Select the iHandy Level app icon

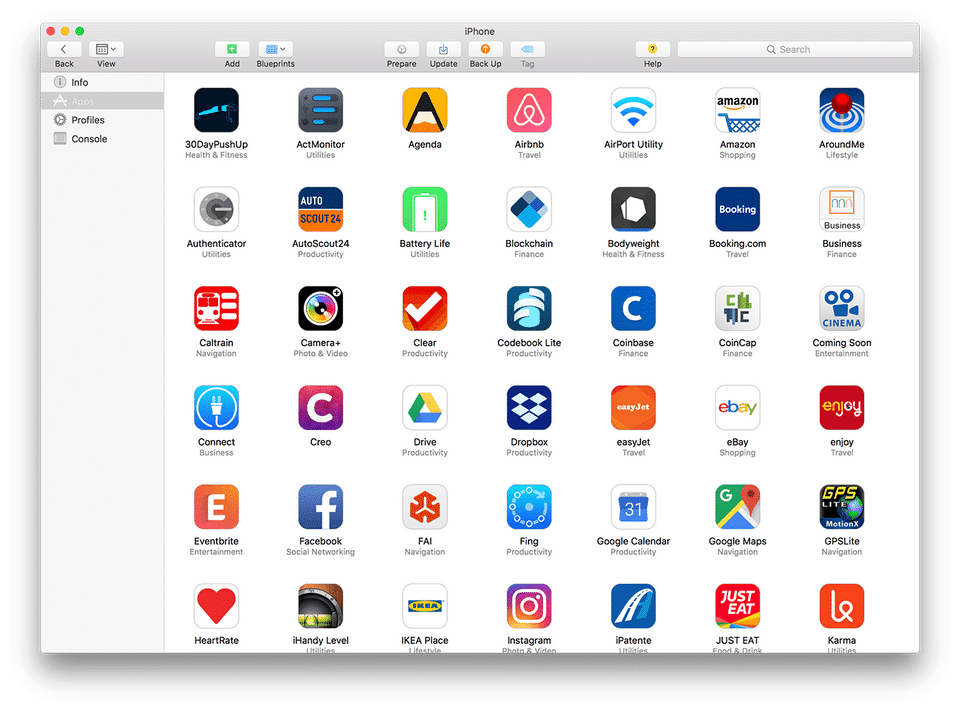[x=320, y=606]
